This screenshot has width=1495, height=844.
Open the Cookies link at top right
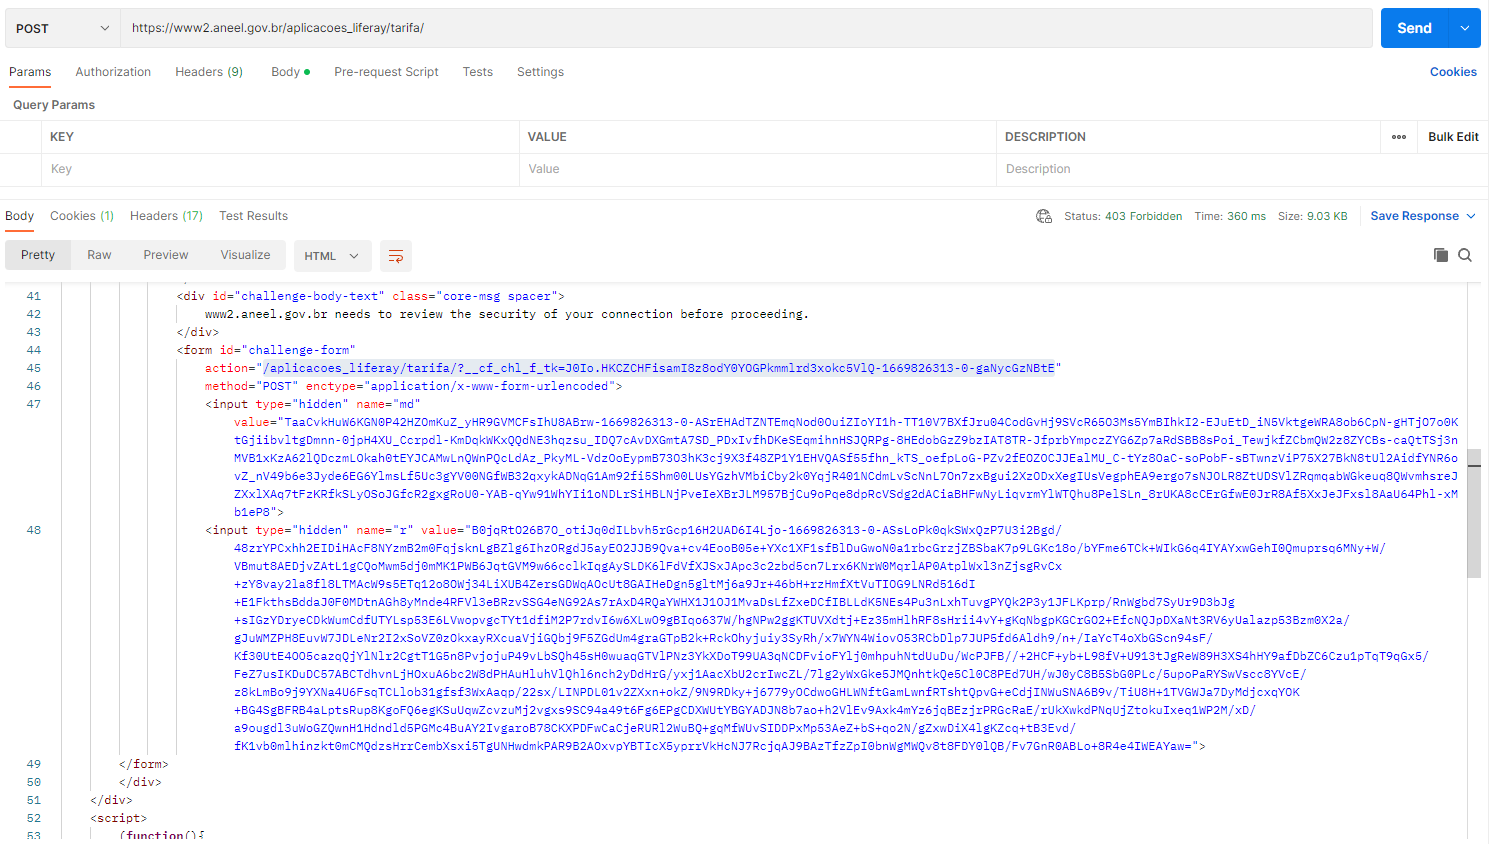(1453, 72)
